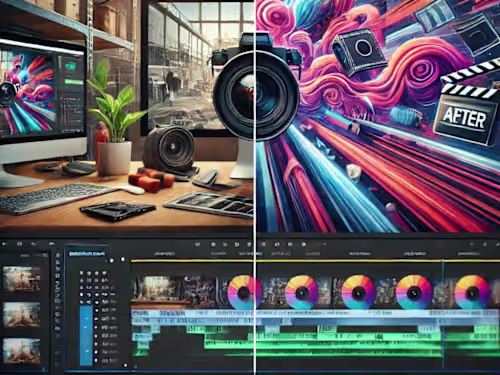Open the top media thumbnail in the left bin
This screenshot has height=375, width=500.
click(22, 279)
